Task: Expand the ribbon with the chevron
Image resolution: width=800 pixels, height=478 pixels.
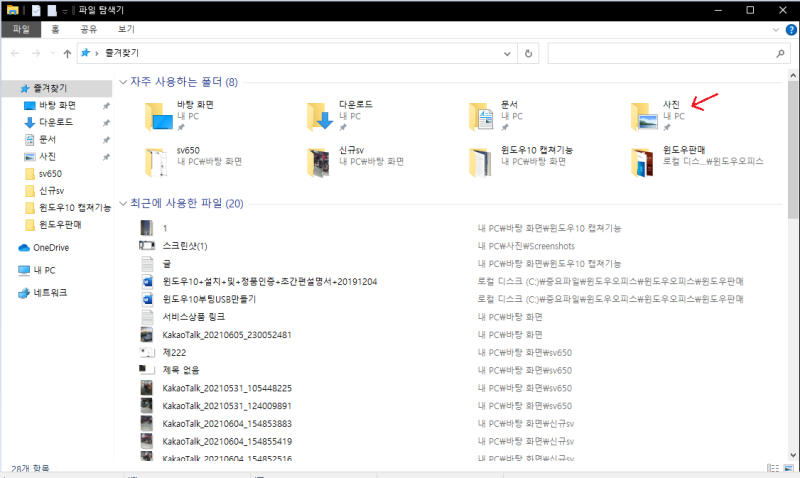Action: point(776,30)
